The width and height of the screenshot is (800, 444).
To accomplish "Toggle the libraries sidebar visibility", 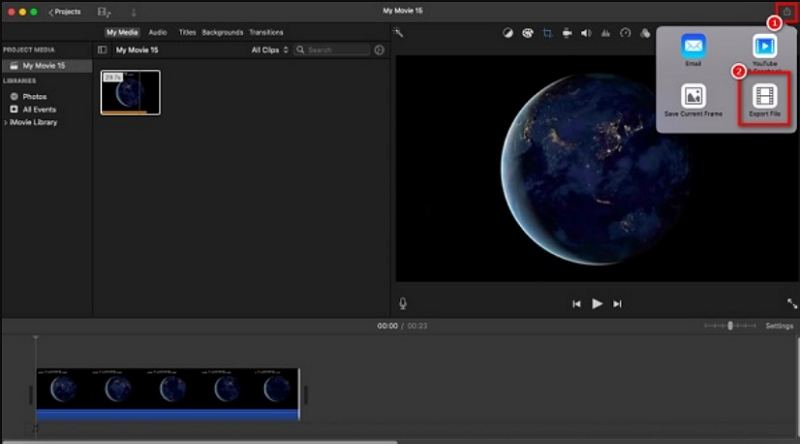I will [102, 50].
